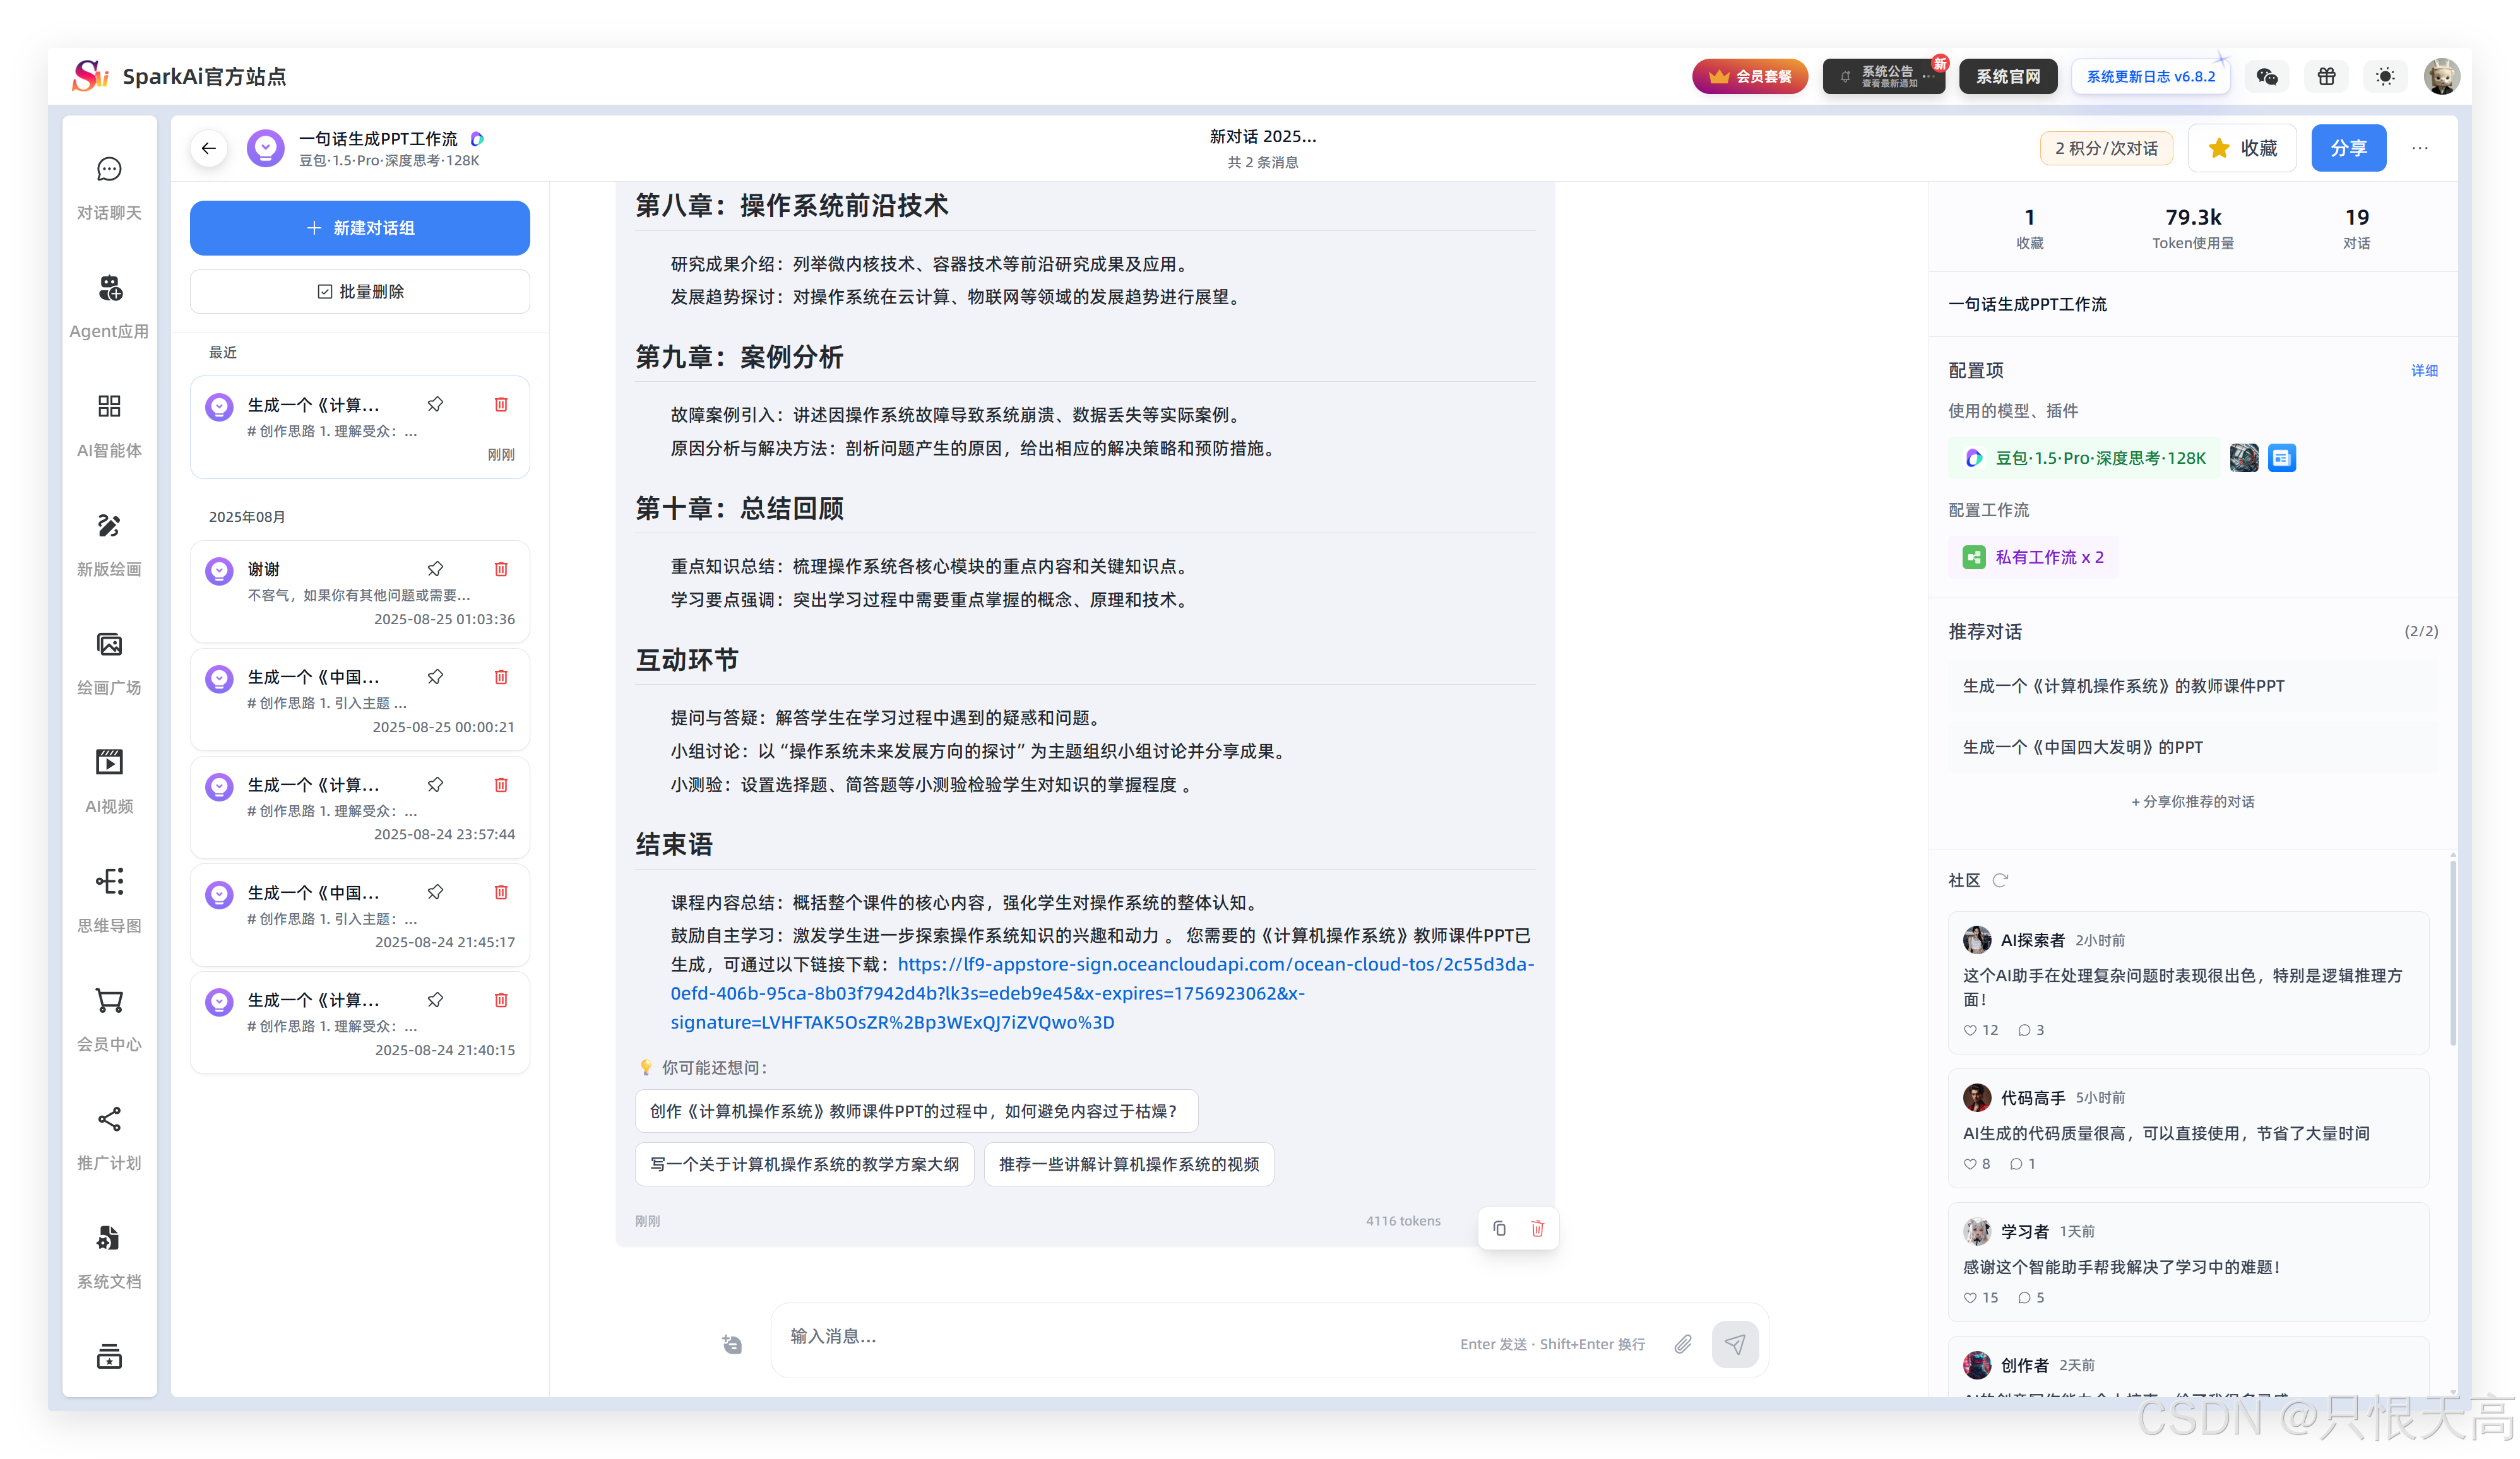Open the 详细 configuration details link
Image resolution: width=2520 pixels, height=1459 pixels.
click(x=2424, y=370)
